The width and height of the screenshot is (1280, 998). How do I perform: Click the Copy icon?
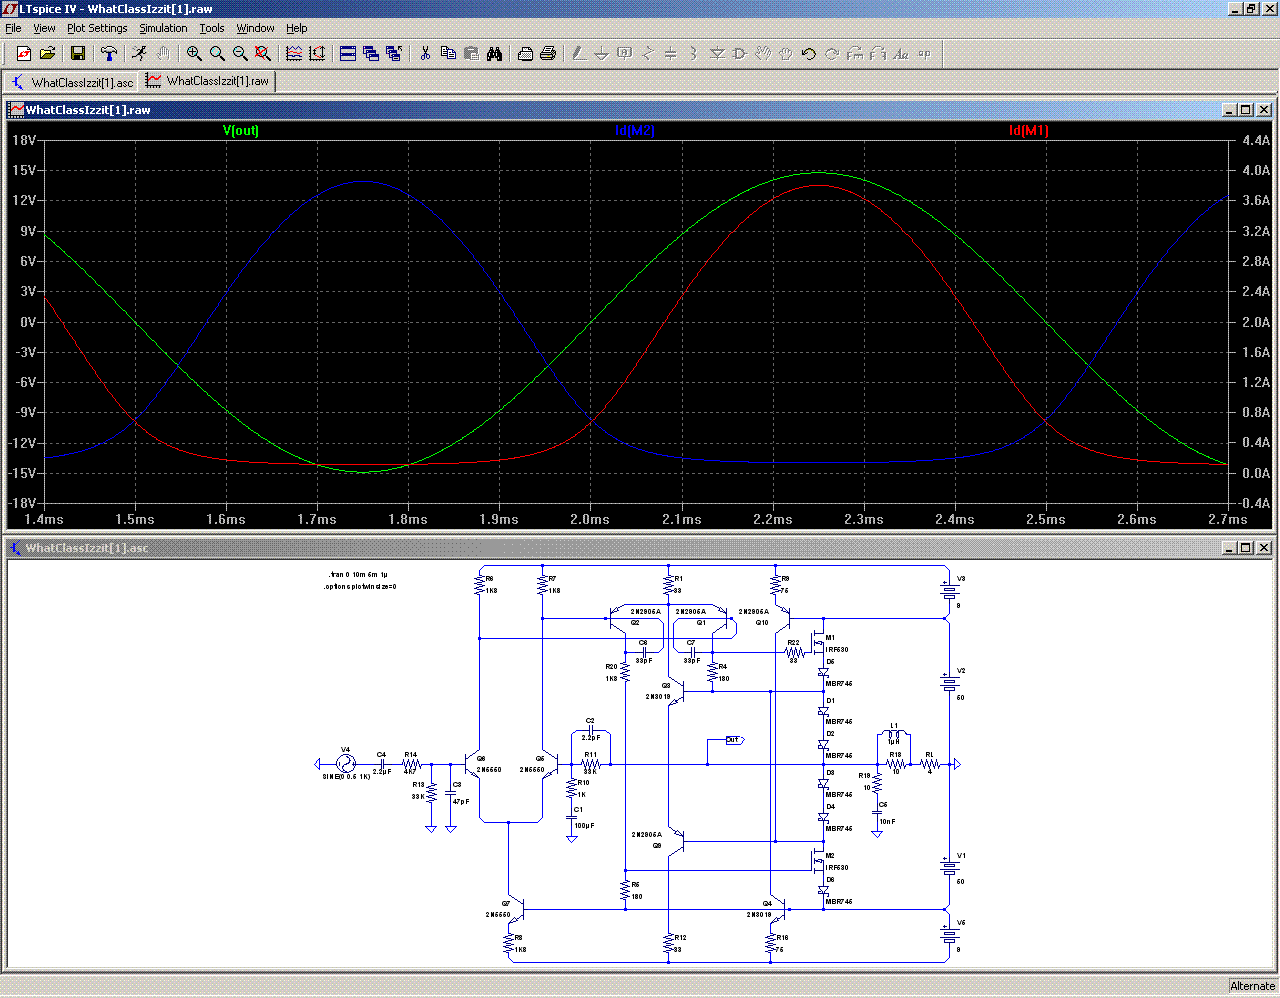point(448,54)
